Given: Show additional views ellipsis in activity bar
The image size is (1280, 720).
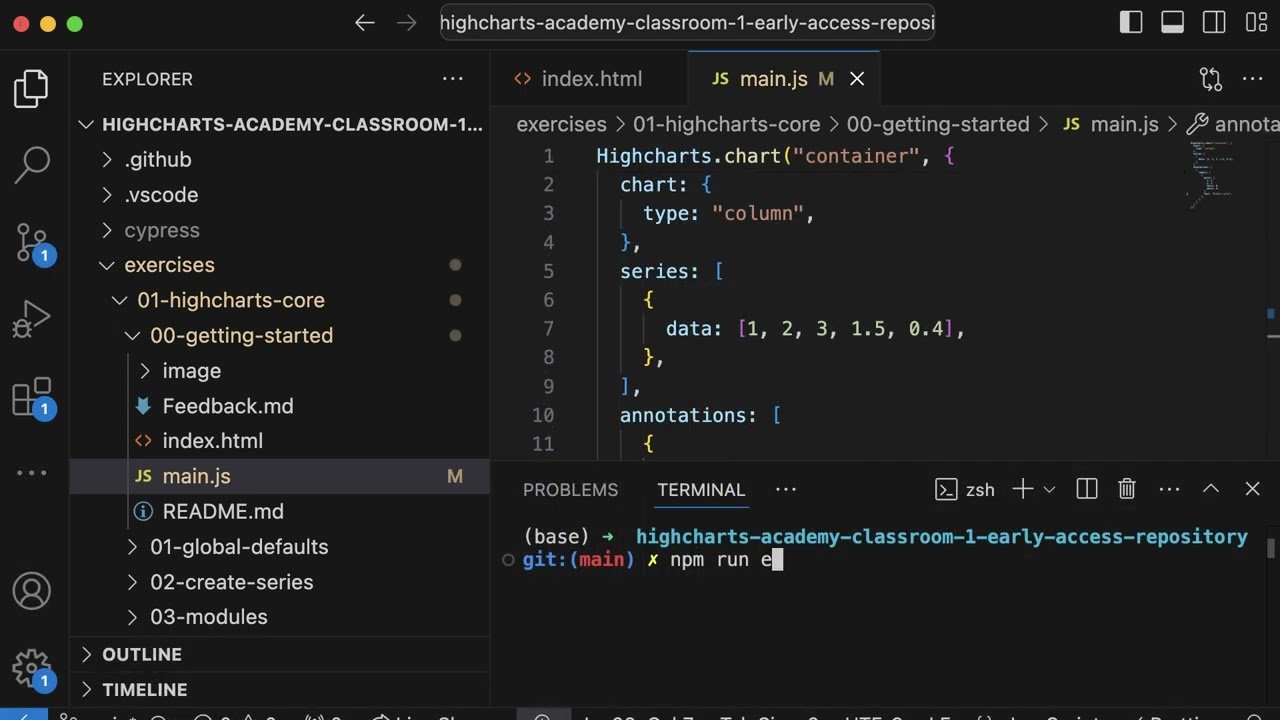Looking at the screenshot, I should [x=32, y=473].
